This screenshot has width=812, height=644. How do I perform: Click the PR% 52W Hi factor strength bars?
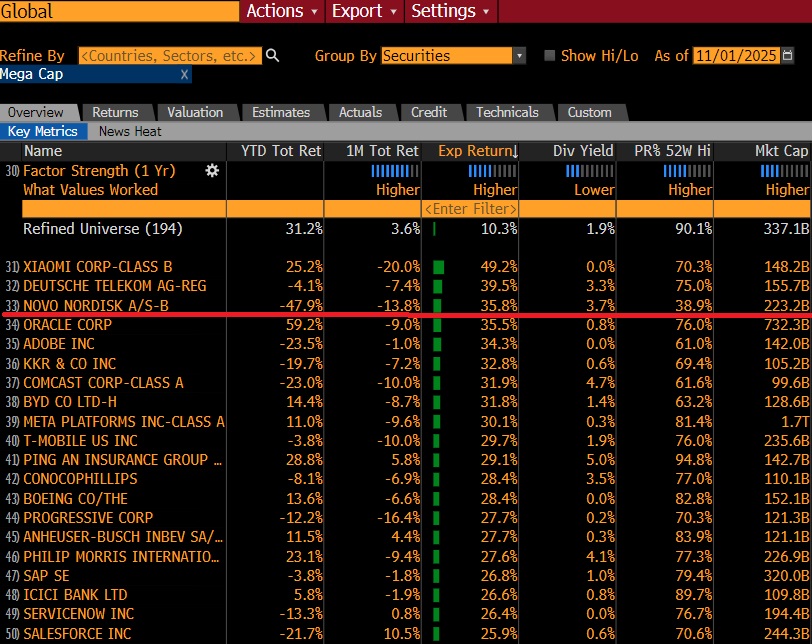click(687, 171)
